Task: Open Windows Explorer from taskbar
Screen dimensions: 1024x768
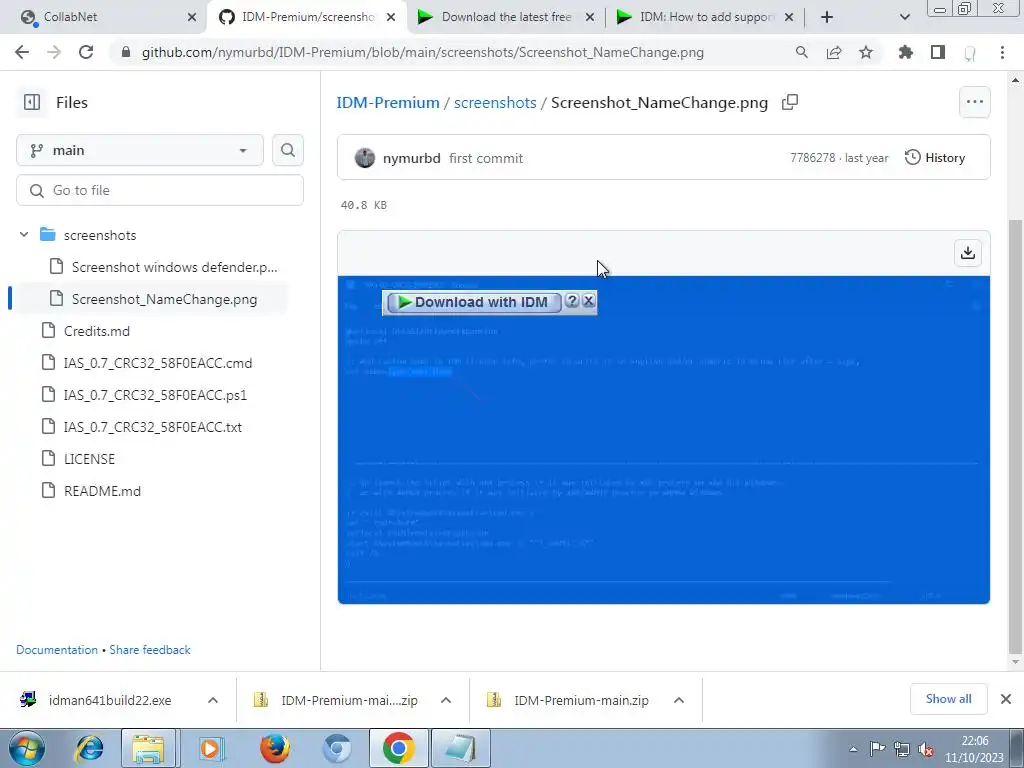Action: pos(148,748)
